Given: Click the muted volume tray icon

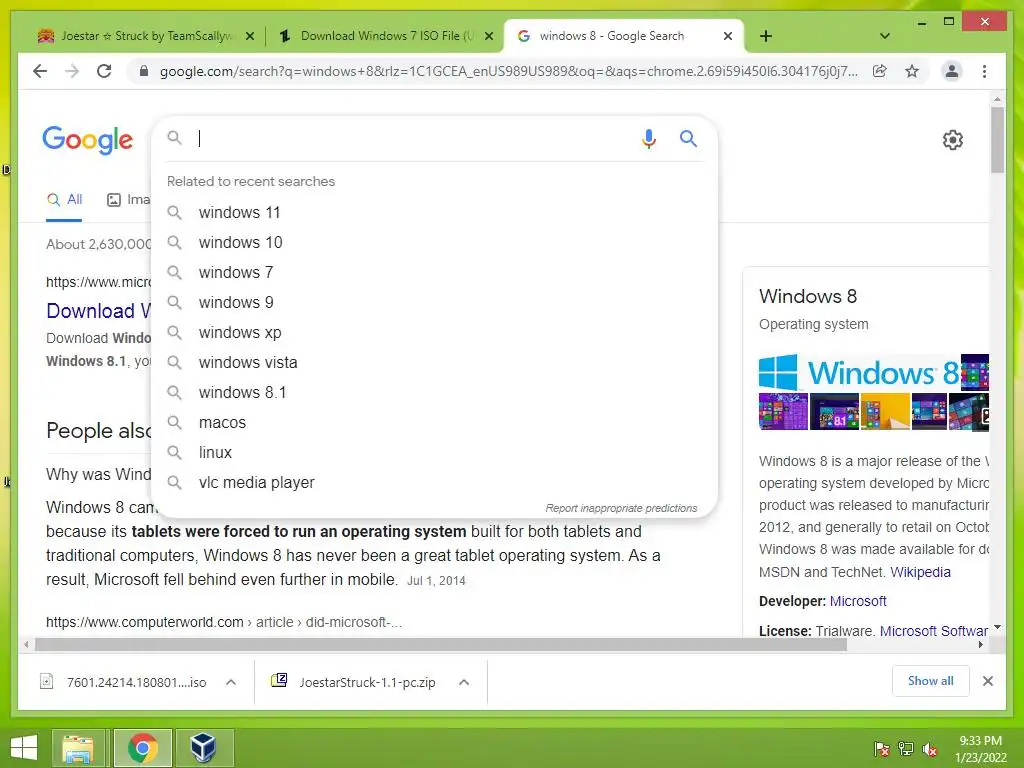Looking at the screenshot, I should click(x=930, y=749).
